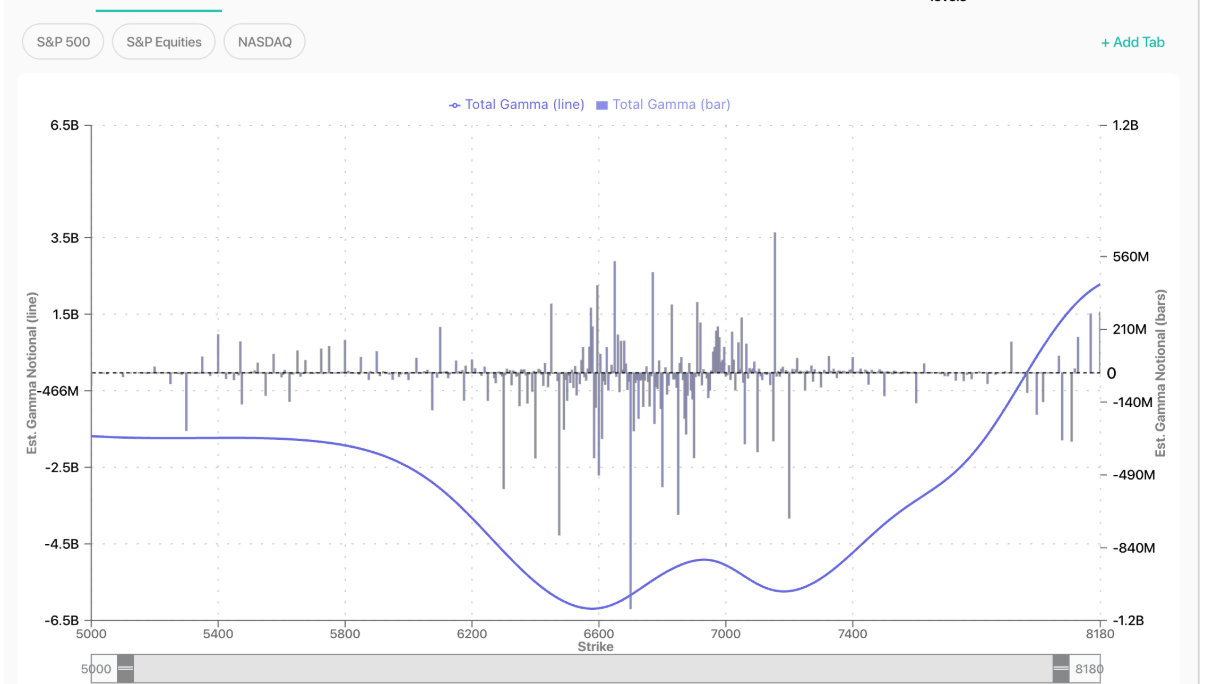
Task: Click the tallest positive gamma bar near 7200
Action: click(775, 300)
